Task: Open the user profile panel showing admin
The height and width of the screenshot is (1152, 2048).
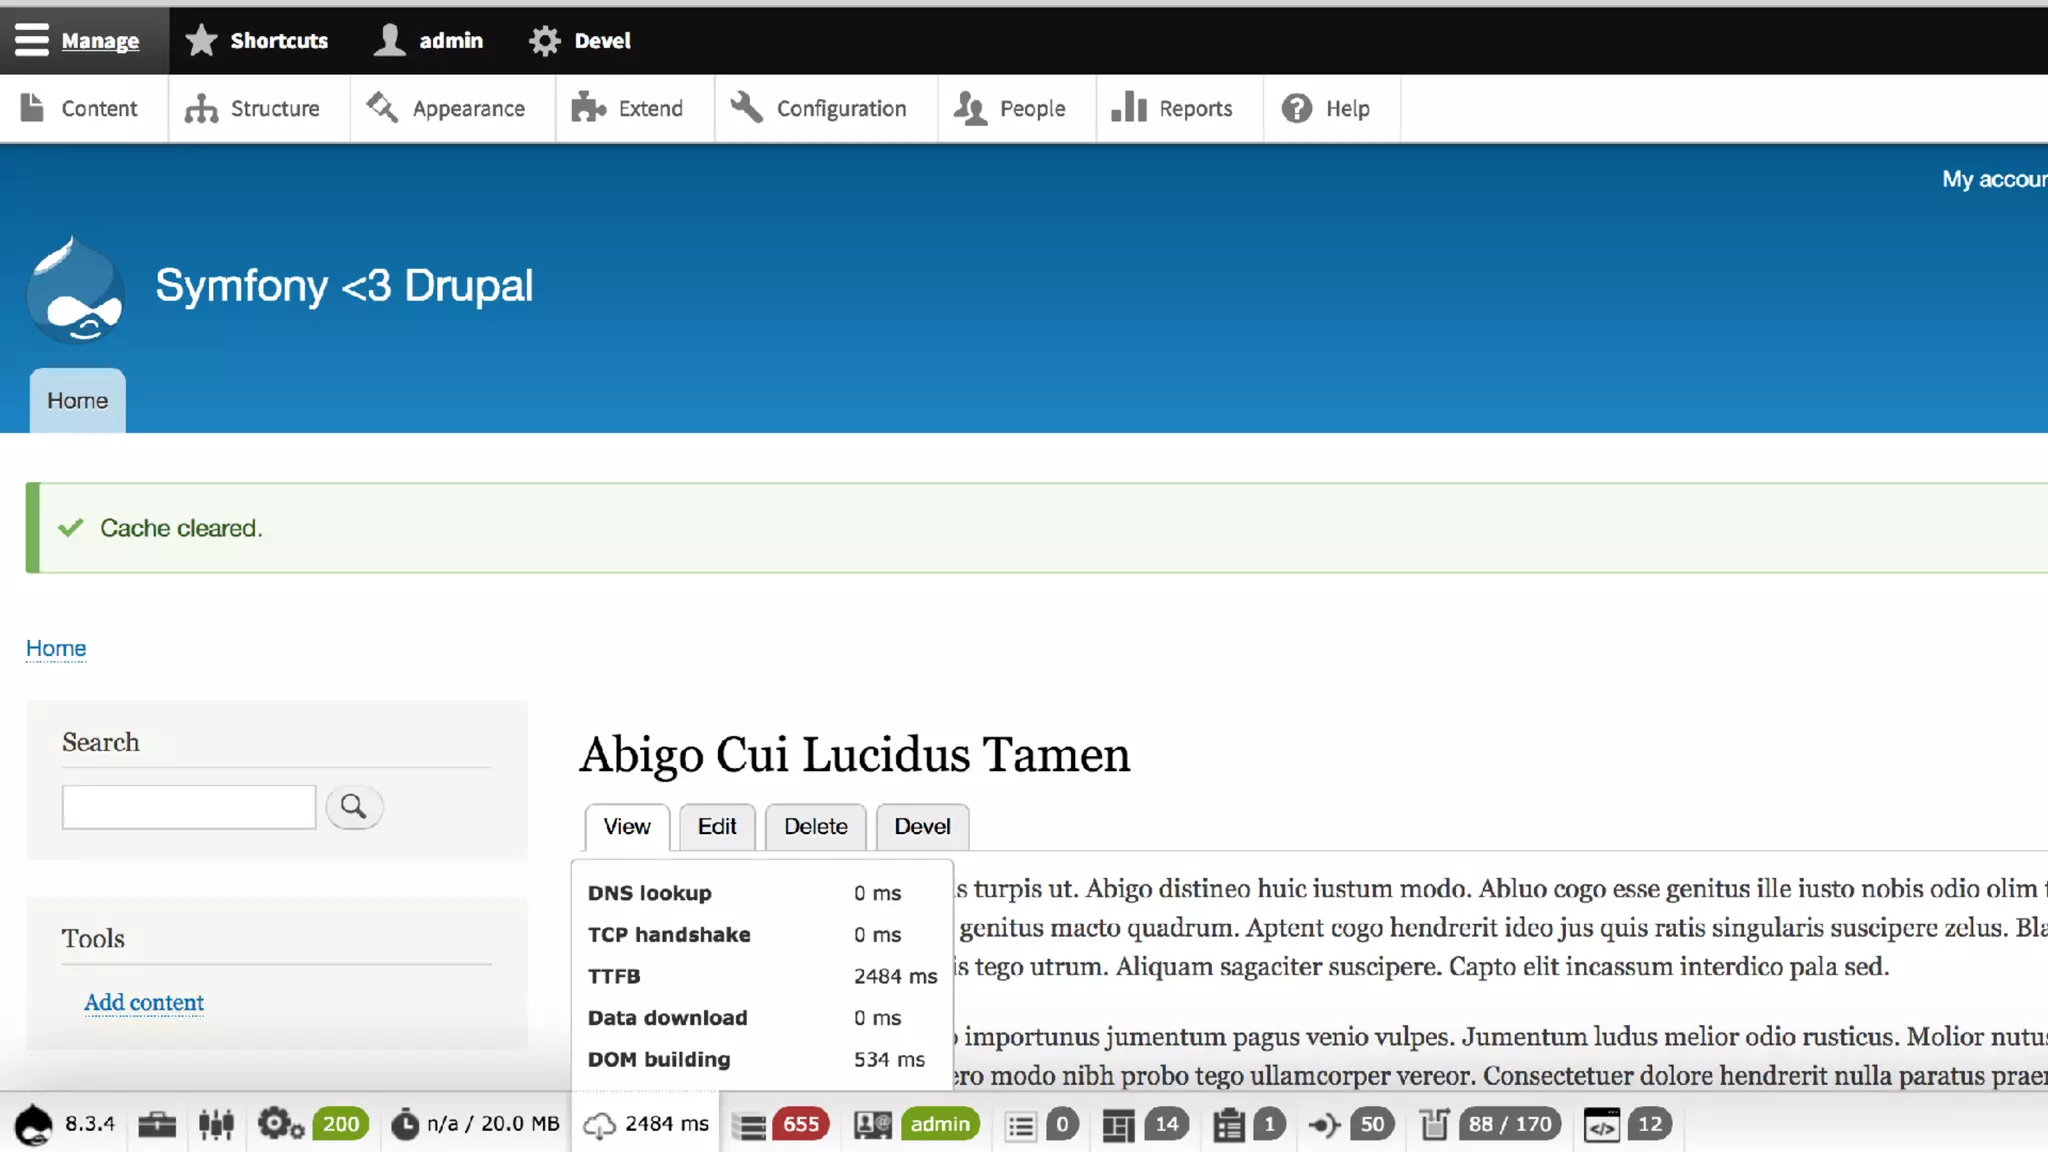Action: 872,1124
